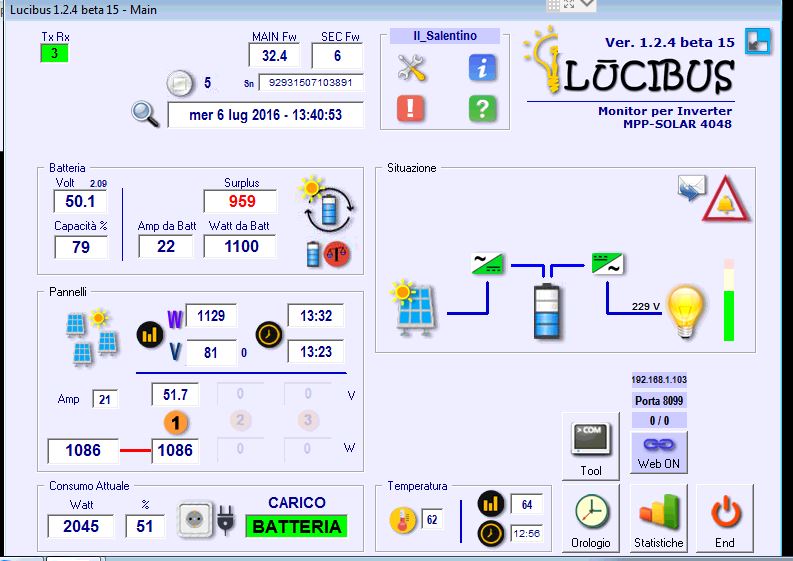Click the left charge converter icon

point(488,264)
